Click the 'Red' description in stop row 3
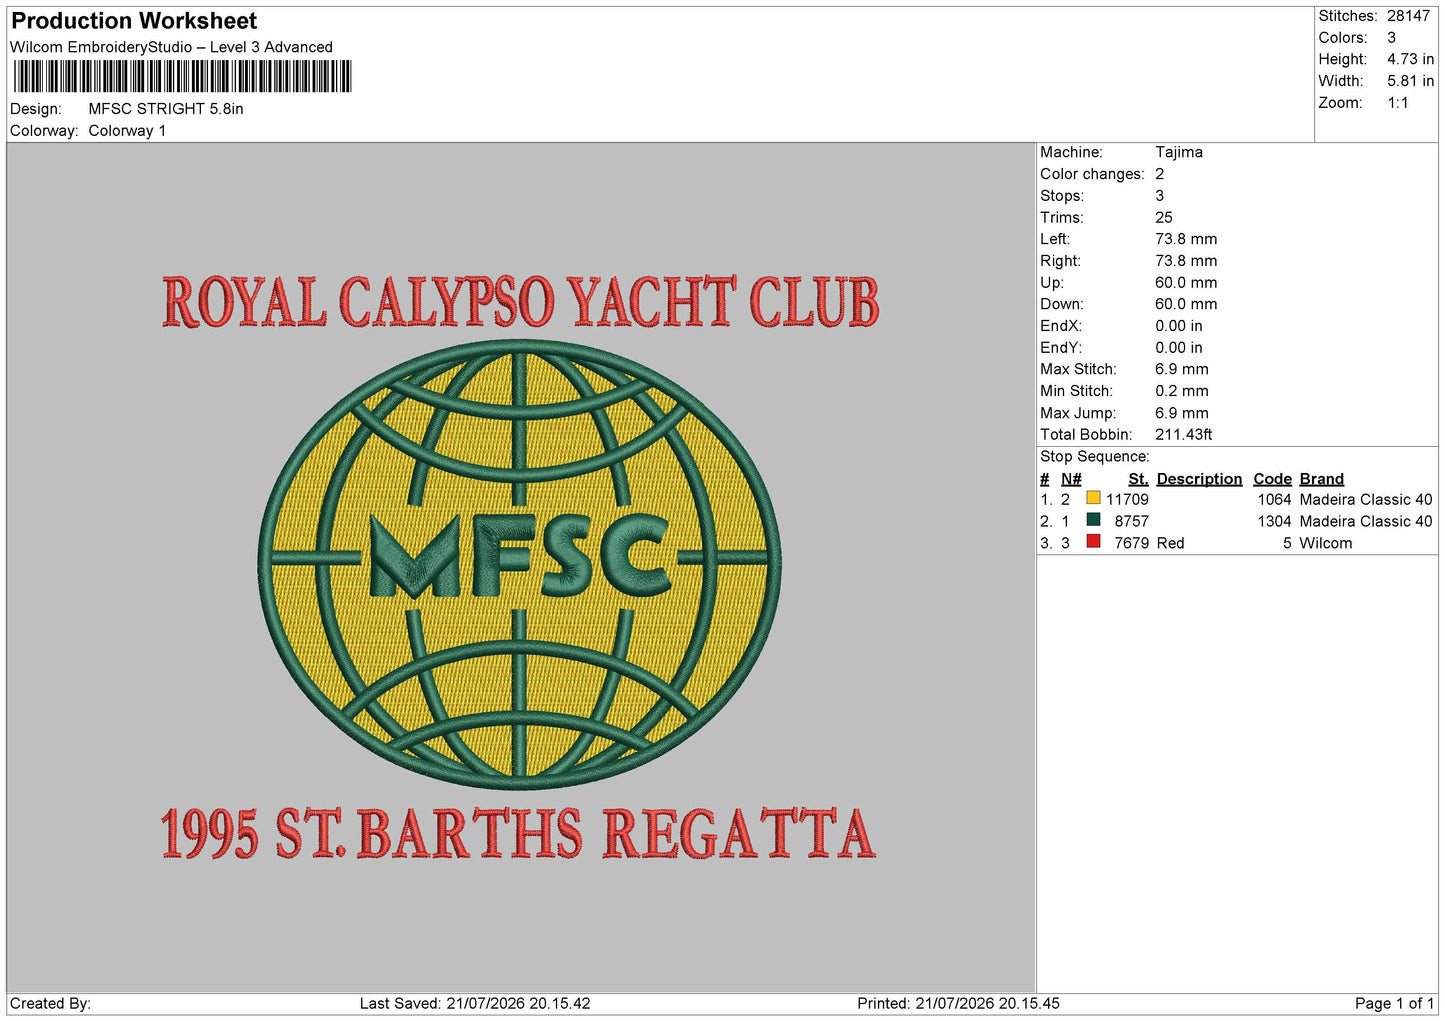 click(x=1170, y=544)
